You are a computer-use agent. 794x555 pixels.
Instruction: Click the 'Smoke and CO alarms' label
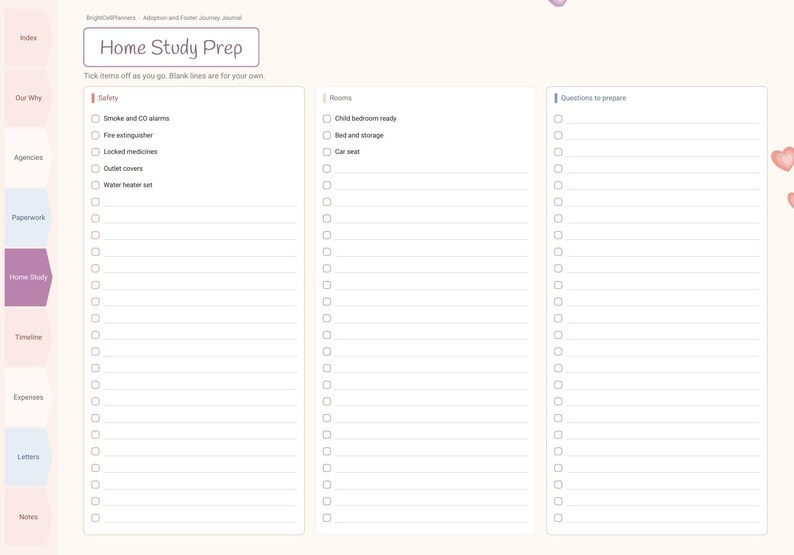[x=136, y=118]
